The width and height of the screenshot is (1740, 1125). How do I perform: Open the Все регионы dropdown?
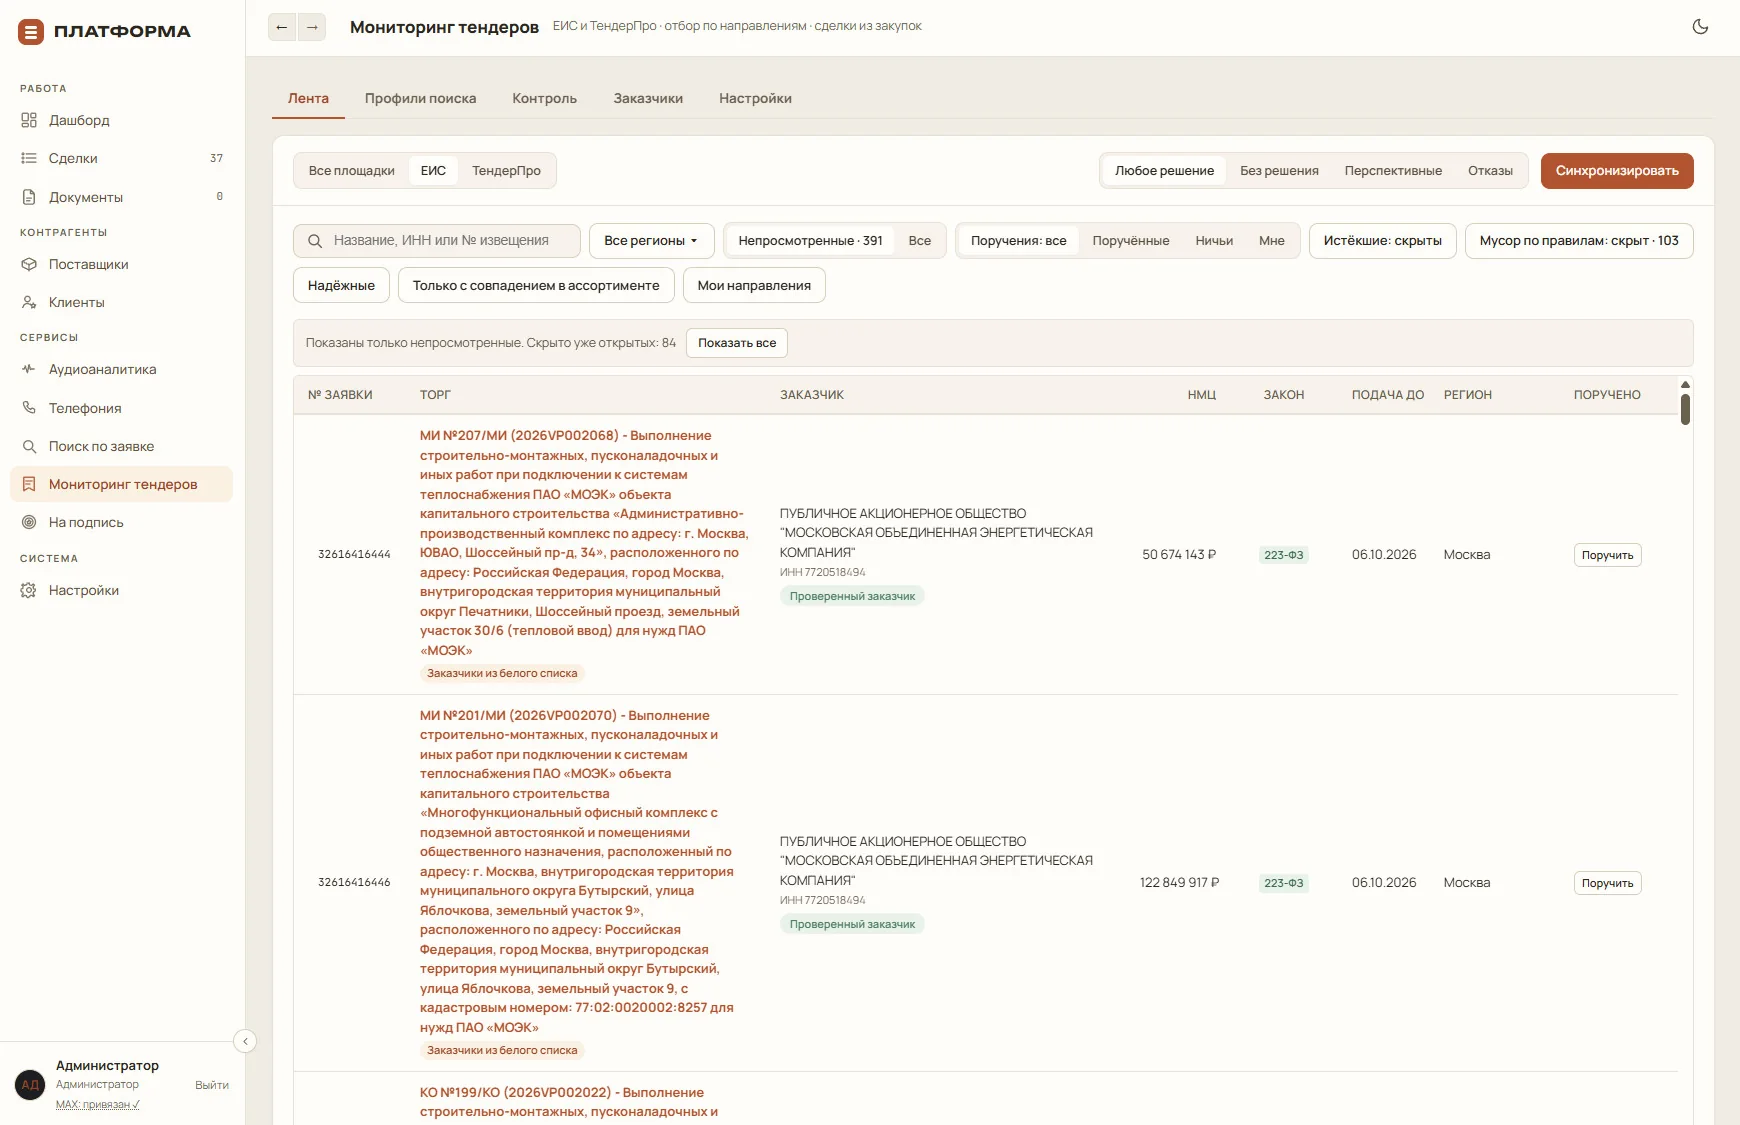(651, 241)
